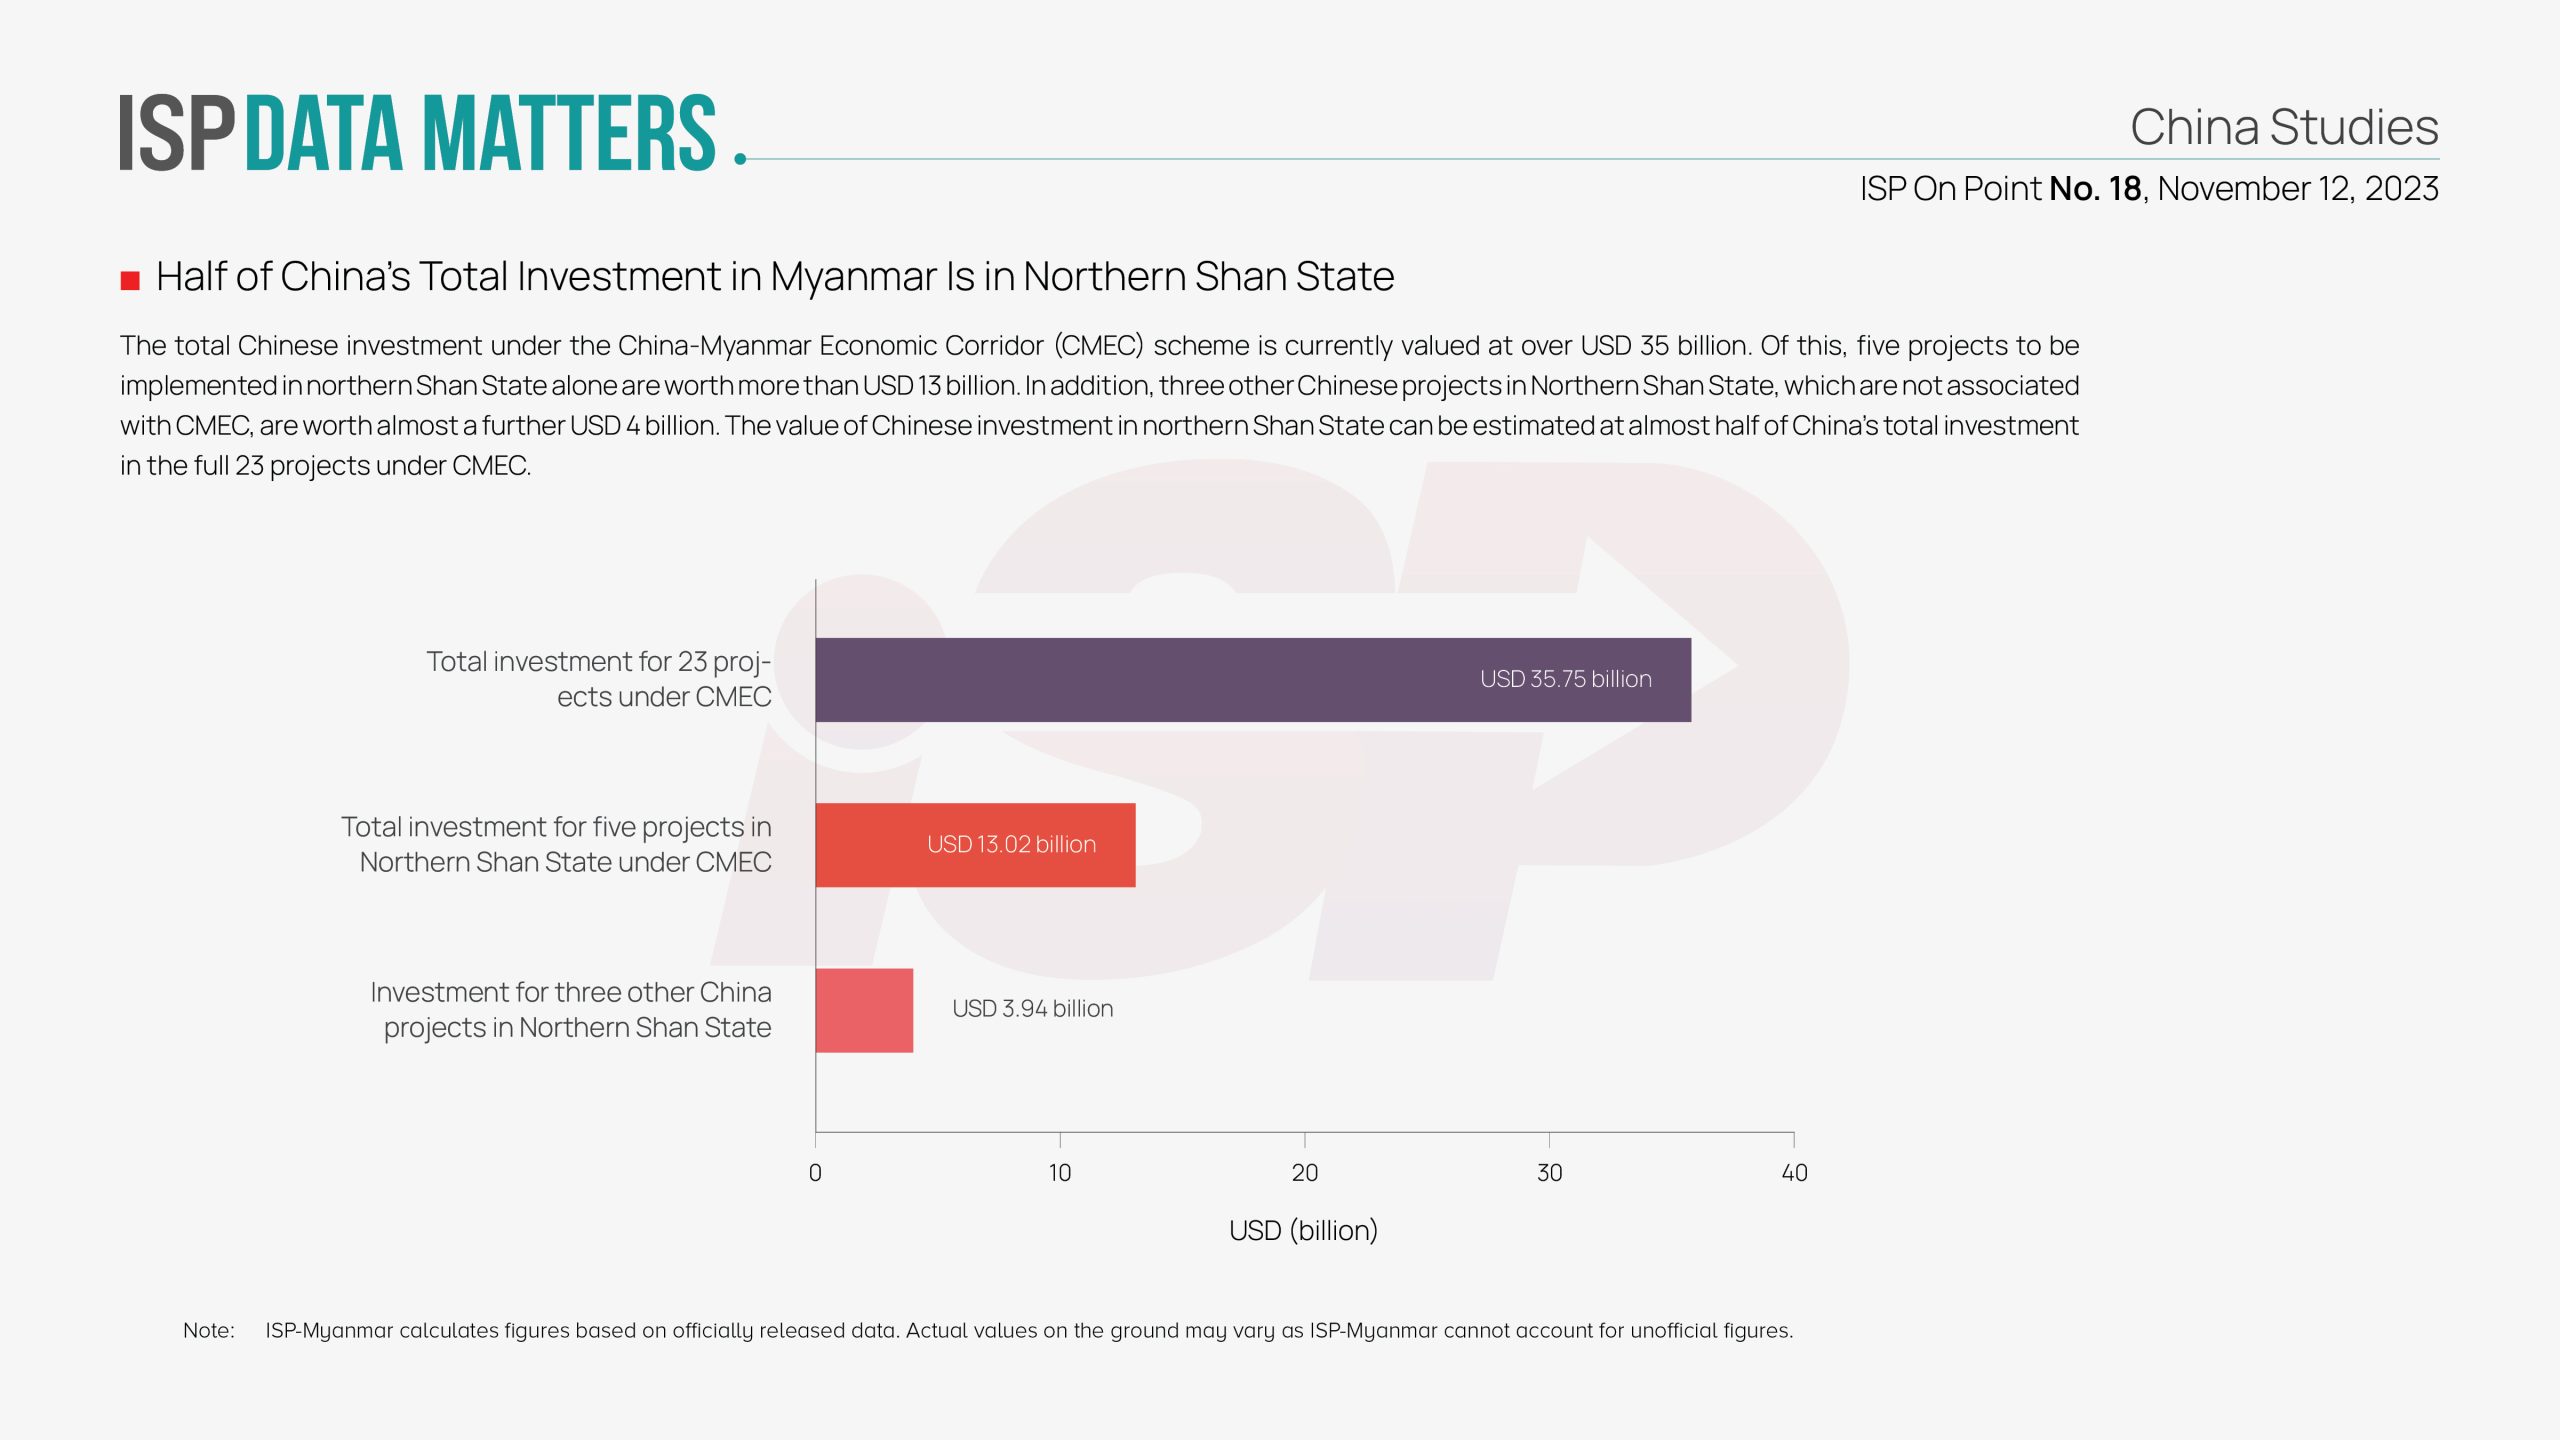Click the "USD (billion)" axis title
2560x1440 pixels.
point(1303,1230)
